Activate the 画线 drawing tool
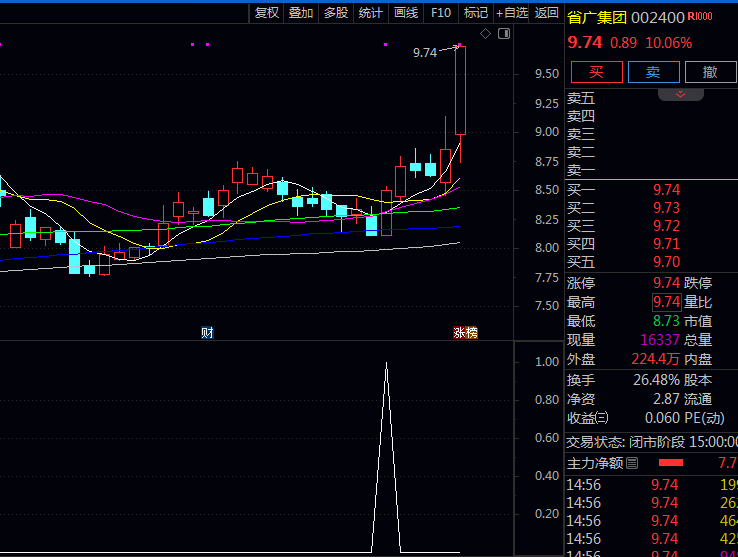 click(406, 13)
